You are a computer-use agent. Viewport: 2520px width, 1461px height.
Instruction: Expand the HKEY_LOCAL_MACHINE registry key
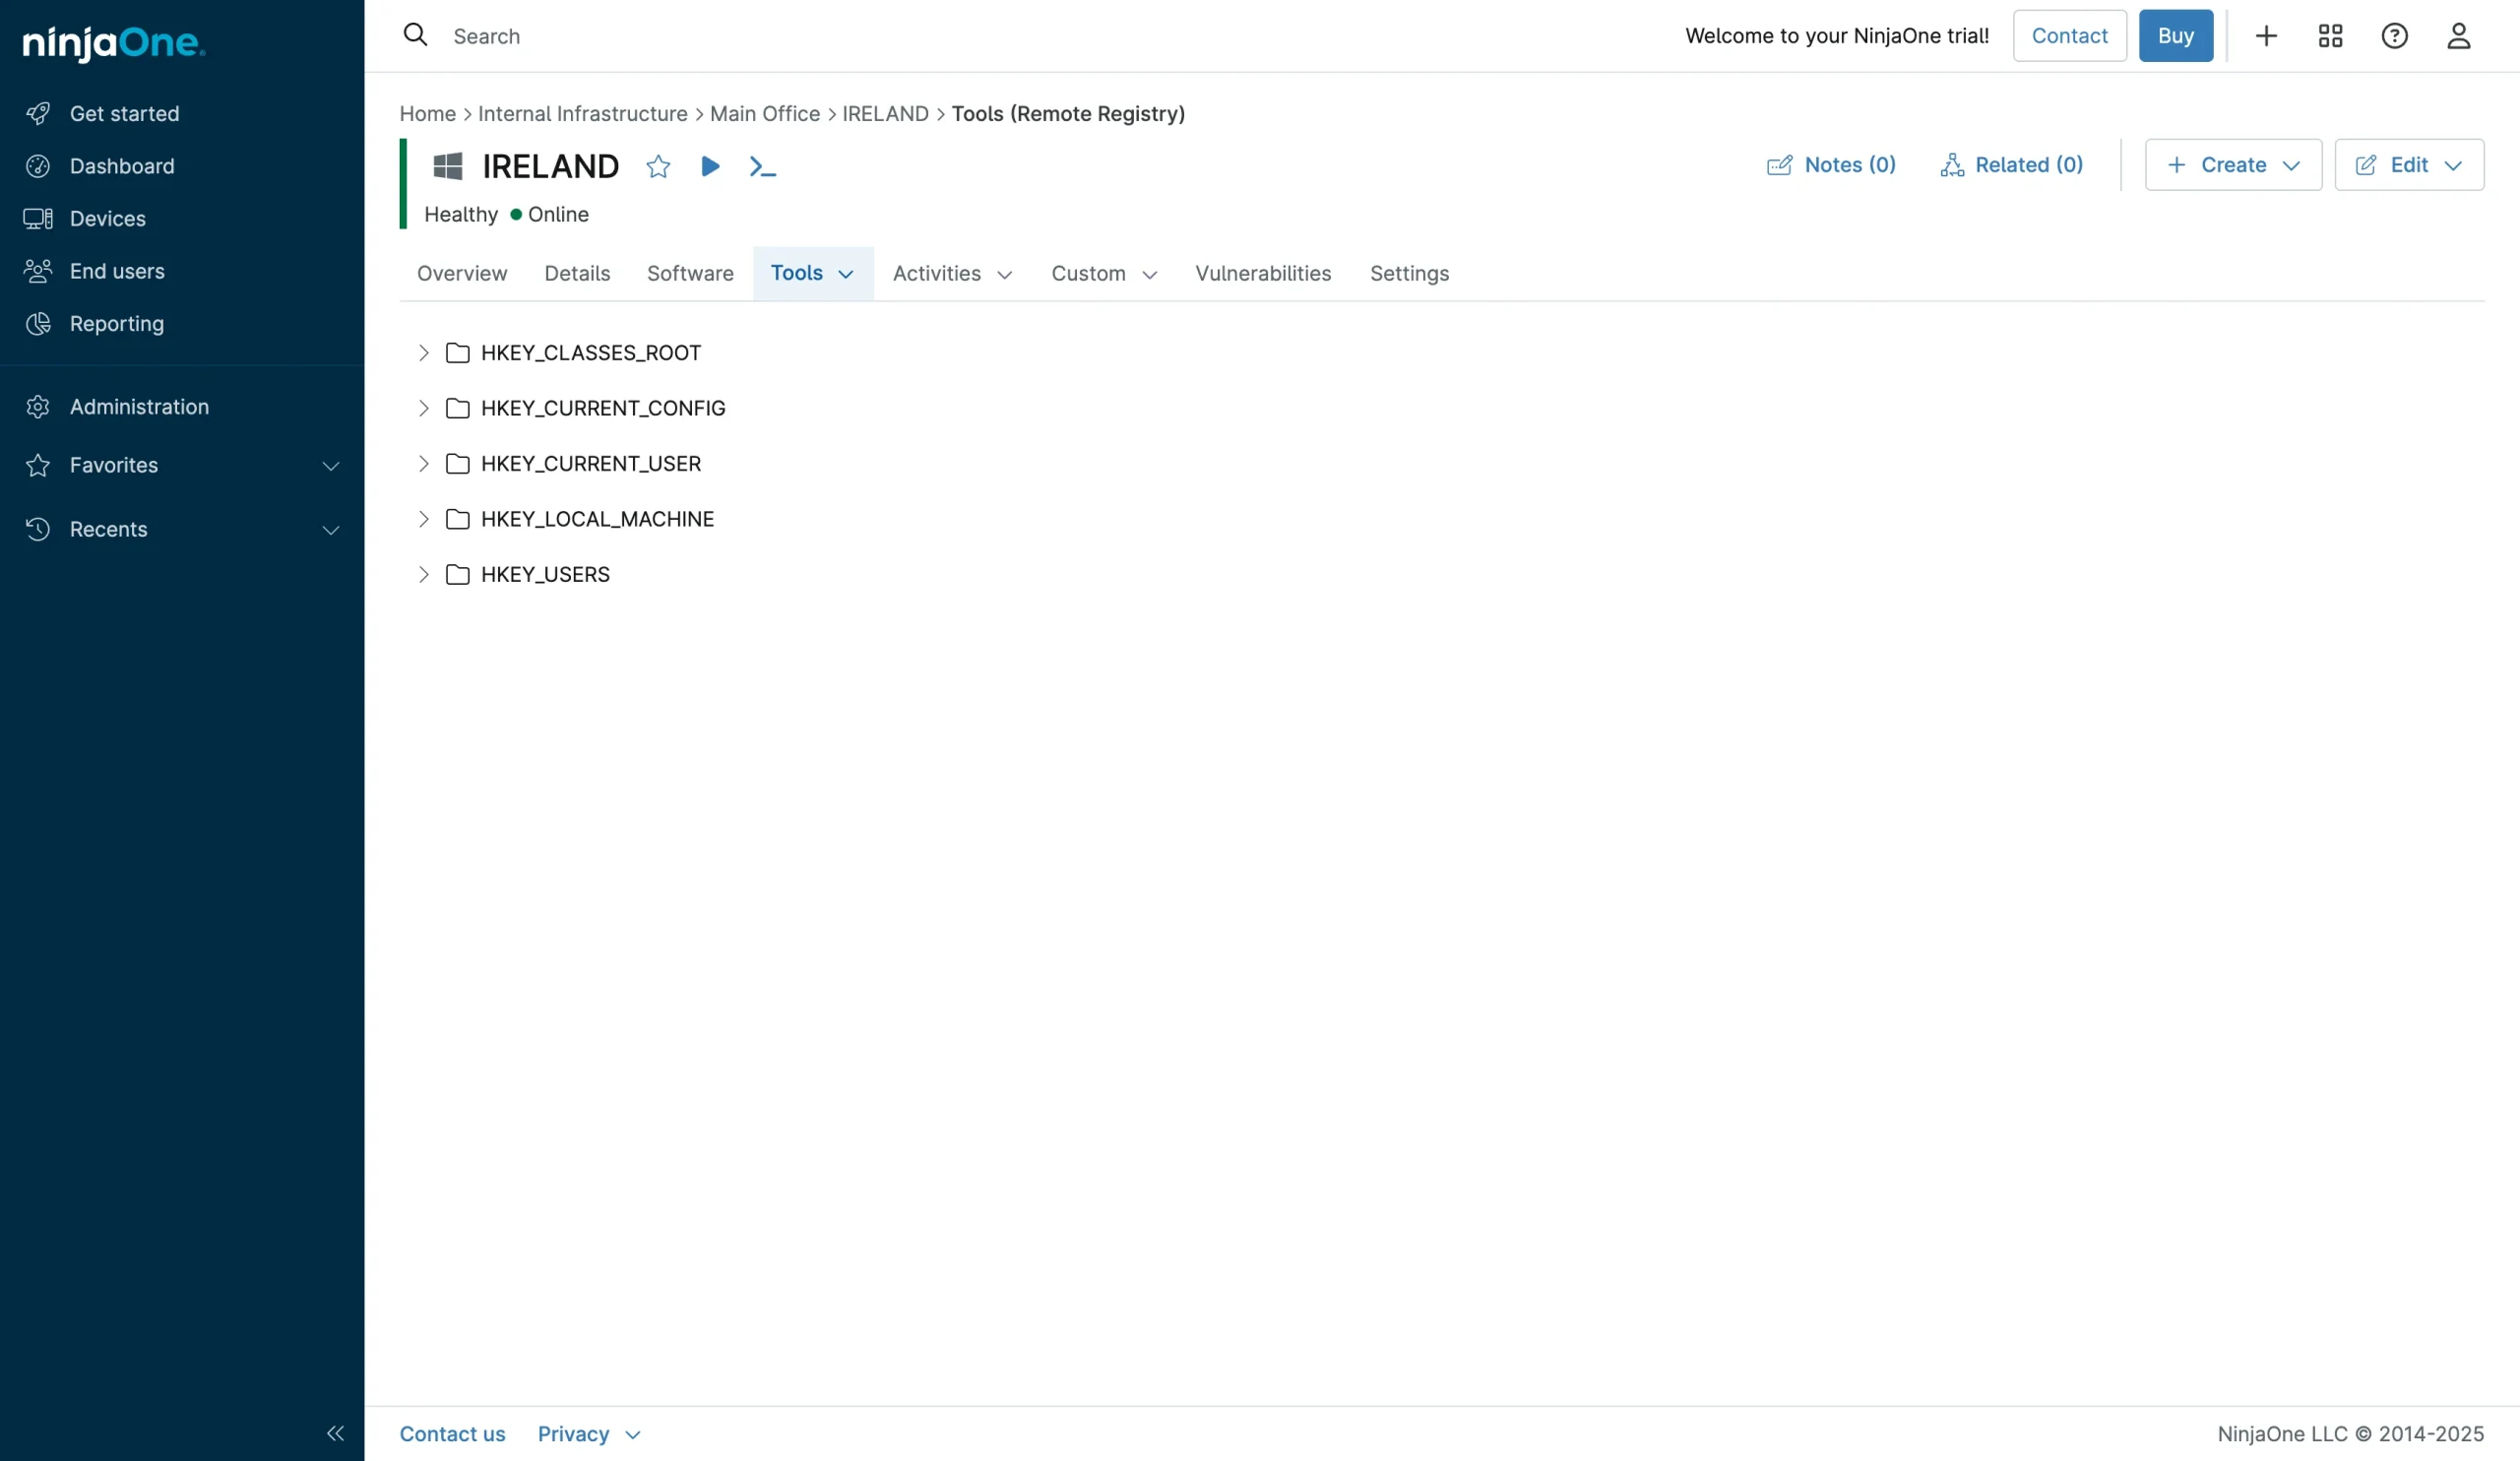coord(423,519)
